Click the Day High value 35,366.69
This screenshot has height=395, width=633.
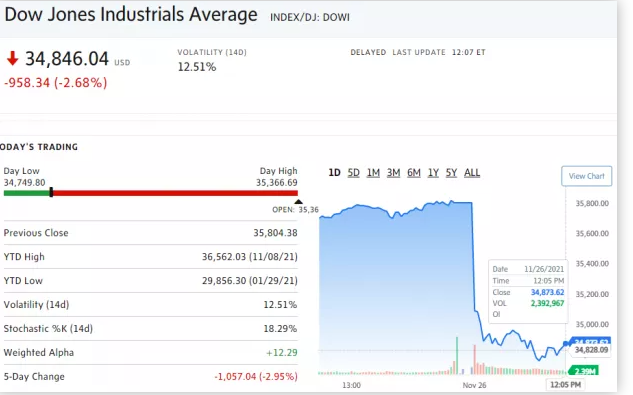pyautogui.click(x=277, y=183)
